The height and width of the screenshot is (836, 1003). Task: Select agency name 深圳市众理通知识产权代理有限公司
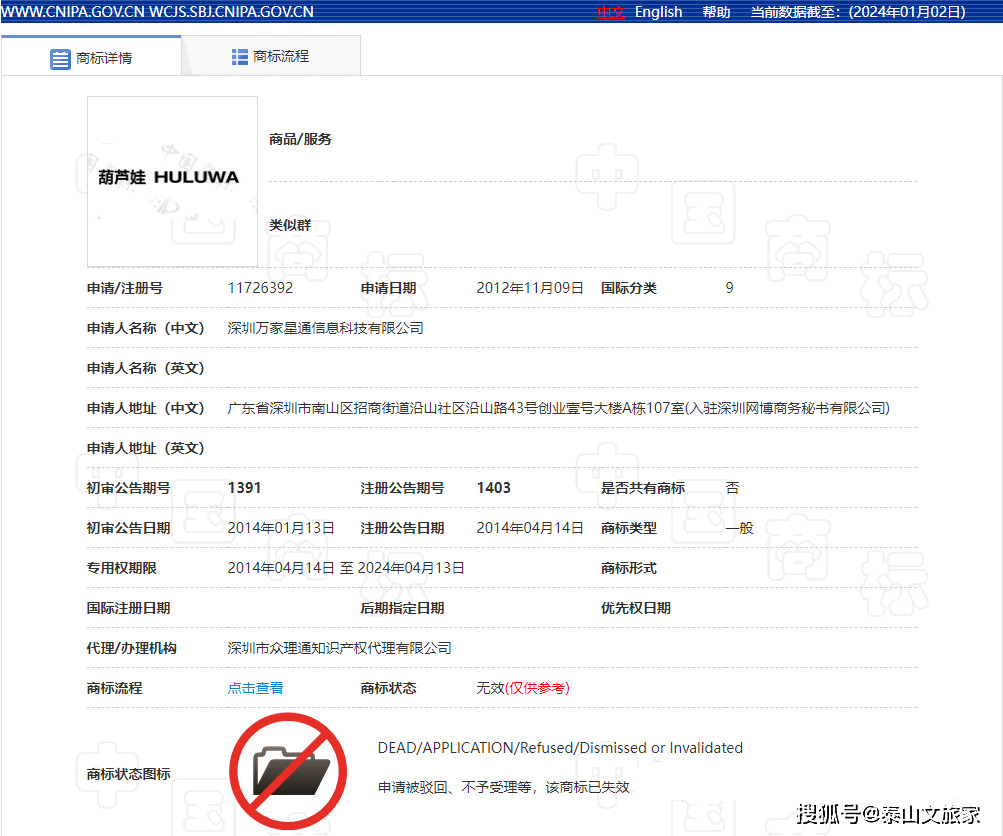click(x=340, y=648)
